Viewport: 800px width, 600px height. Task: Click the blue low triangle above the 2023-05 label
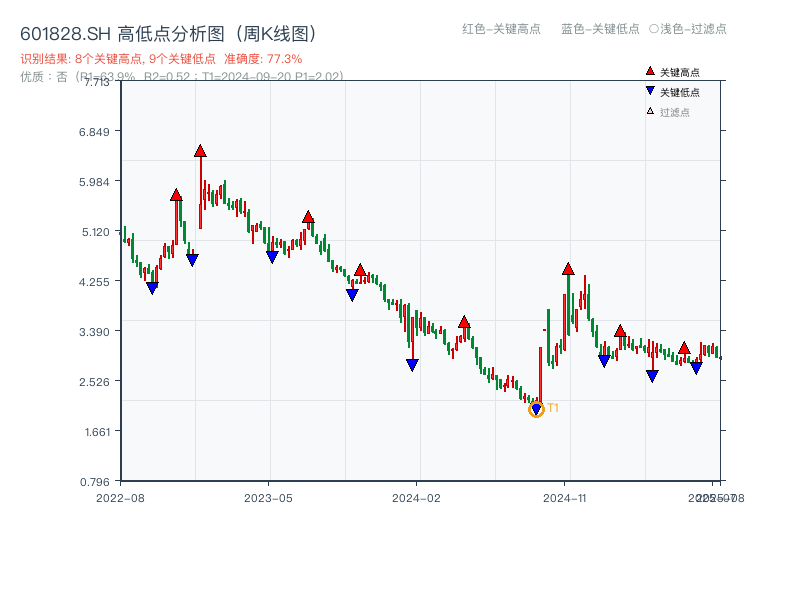[272, 257]
